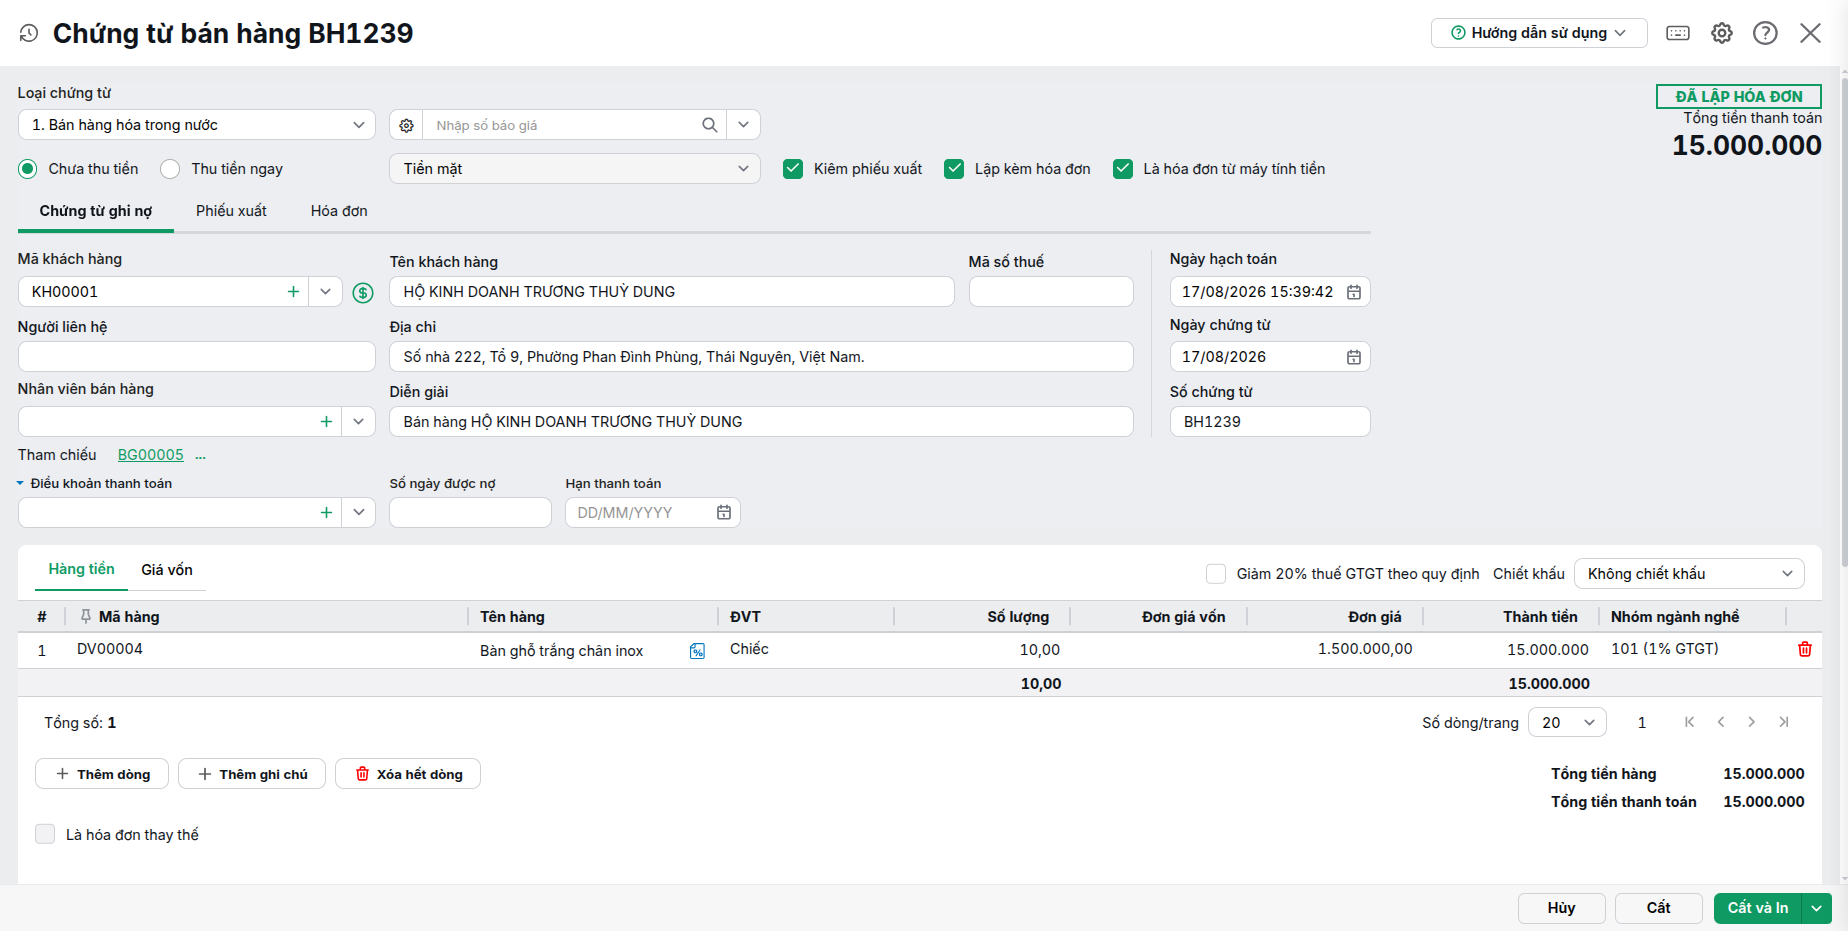
Task: Switch to Chứng từ ghi nợ tab
Action: [x=96, y=211]
